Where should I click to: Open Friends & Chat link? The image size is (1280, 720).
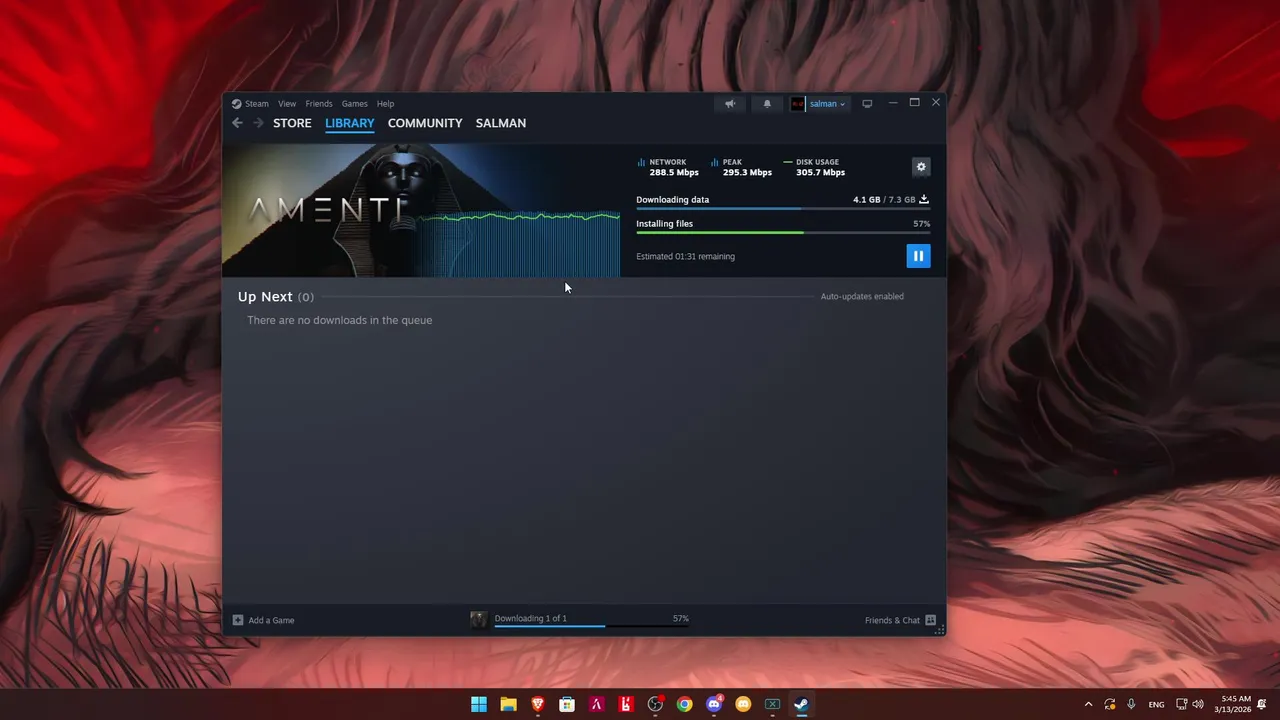[x=892, y=620]
